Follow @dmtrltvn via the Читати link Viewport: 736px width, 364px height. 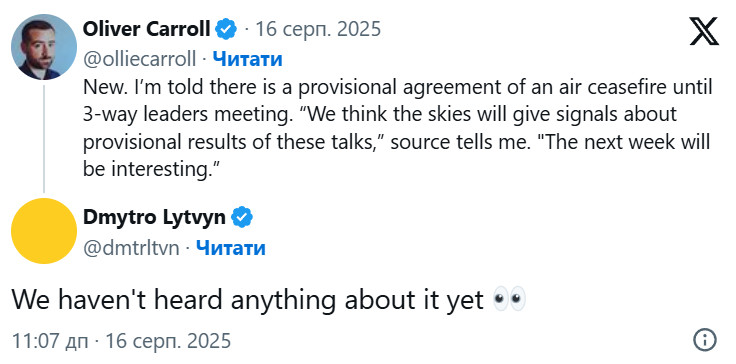[x=231, y=248]
